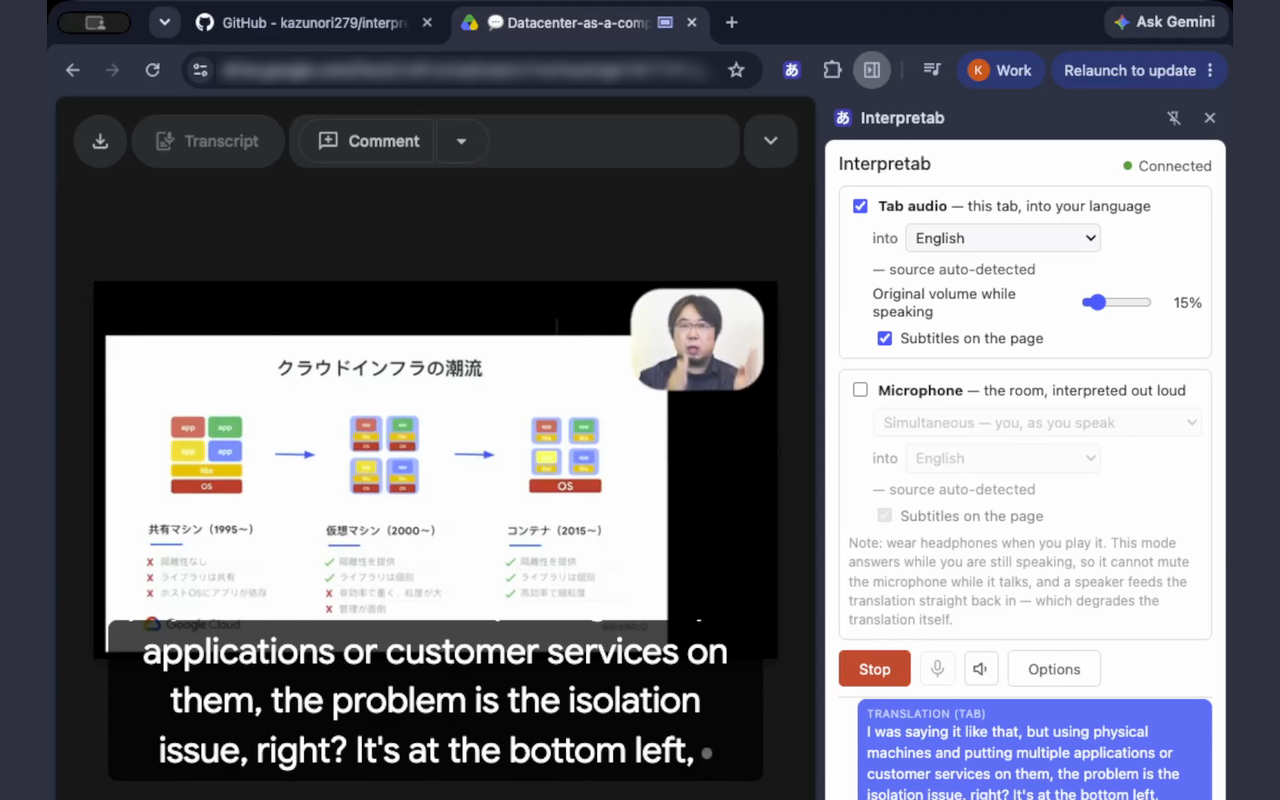
Task: Toggle the microphone icon button
Action: pyautogui.click(x=937, y=669)
